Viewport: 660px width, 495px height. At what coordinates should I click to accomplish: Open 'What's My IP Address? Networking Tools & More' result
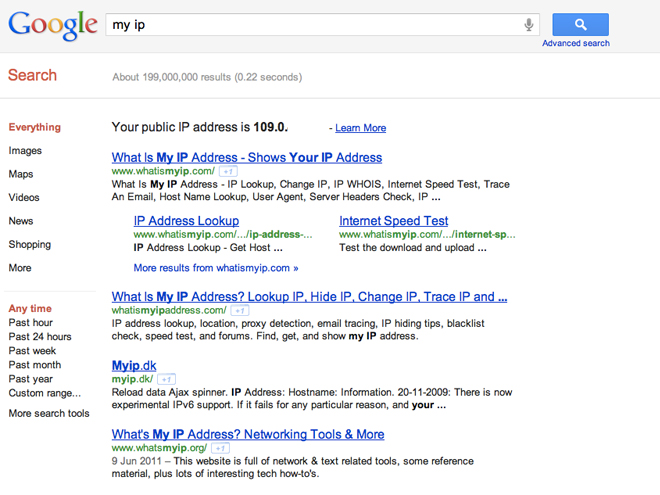point(248,434)
